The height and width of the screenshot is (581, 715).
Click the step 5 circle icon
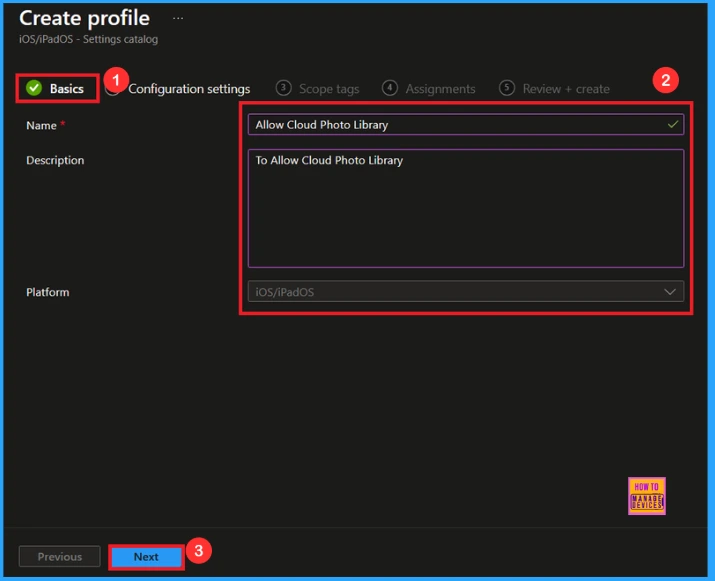click(x=507, y=88)
